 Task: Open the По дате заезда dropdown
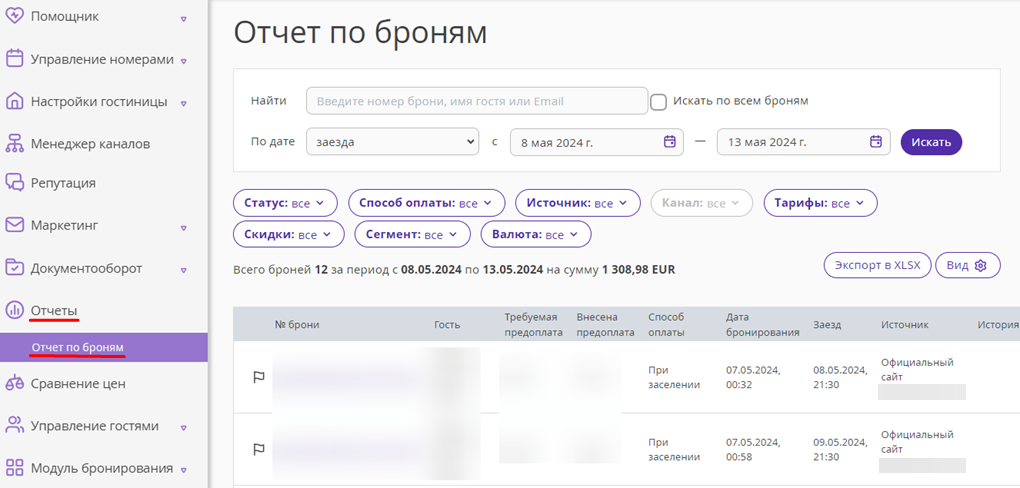393,142
